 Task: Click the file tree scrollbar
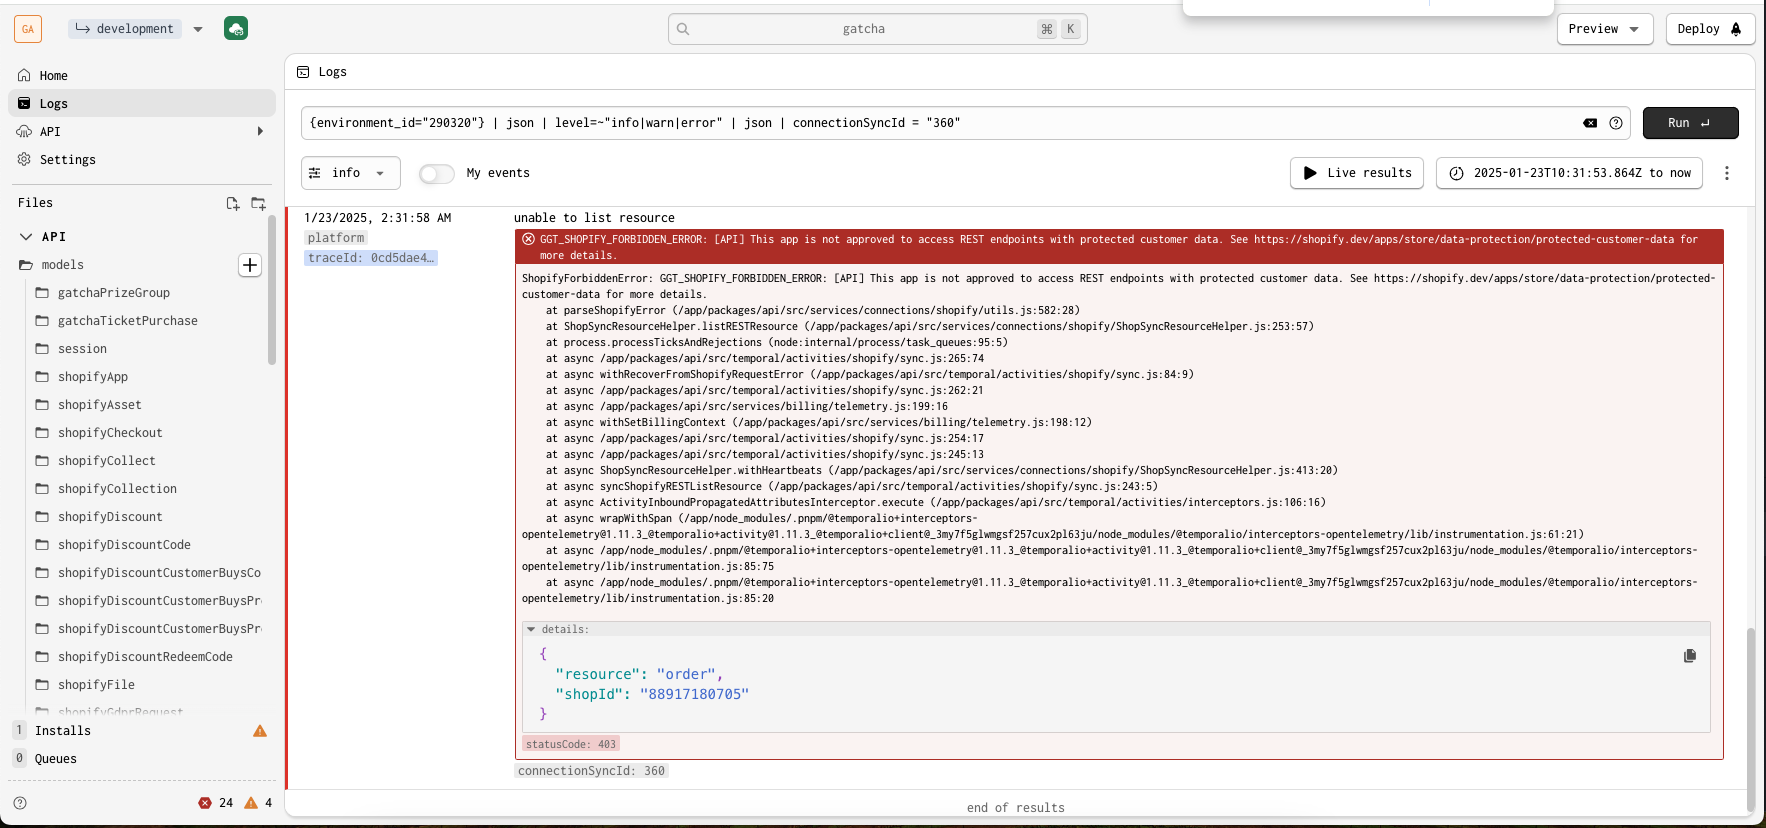[x=271, y=290]
